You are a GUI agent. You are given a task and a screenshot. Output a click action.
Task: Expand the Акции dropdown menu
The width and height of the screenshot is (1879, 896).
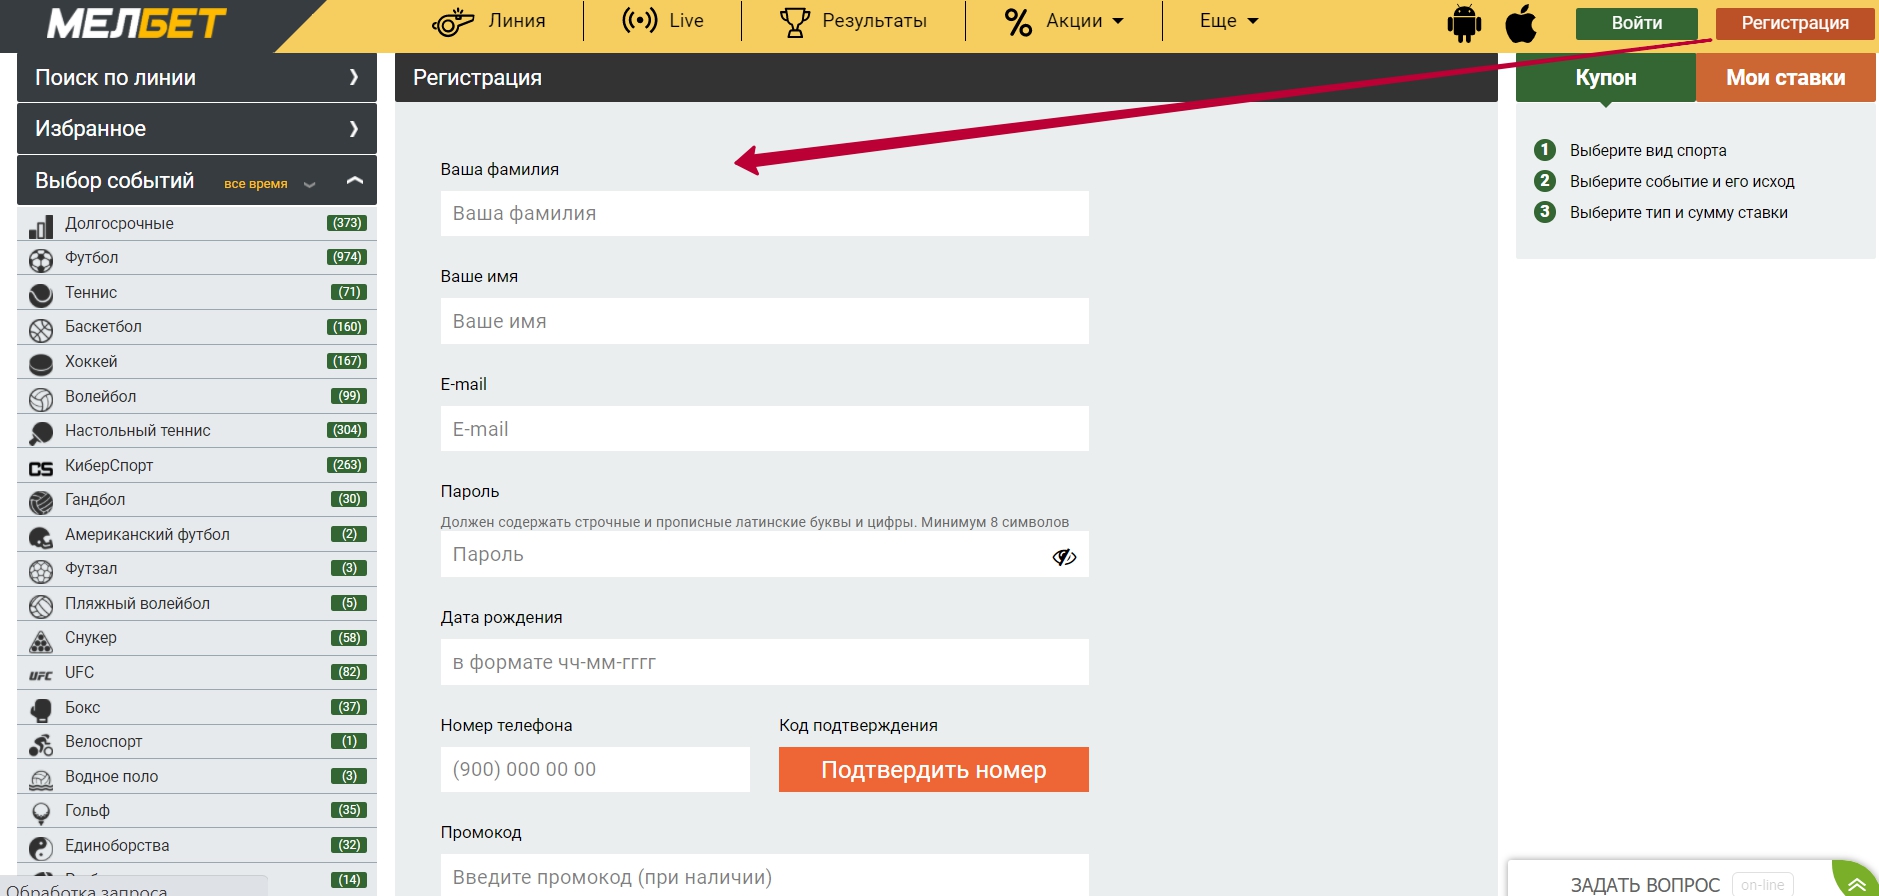[x=1118, y=21]
